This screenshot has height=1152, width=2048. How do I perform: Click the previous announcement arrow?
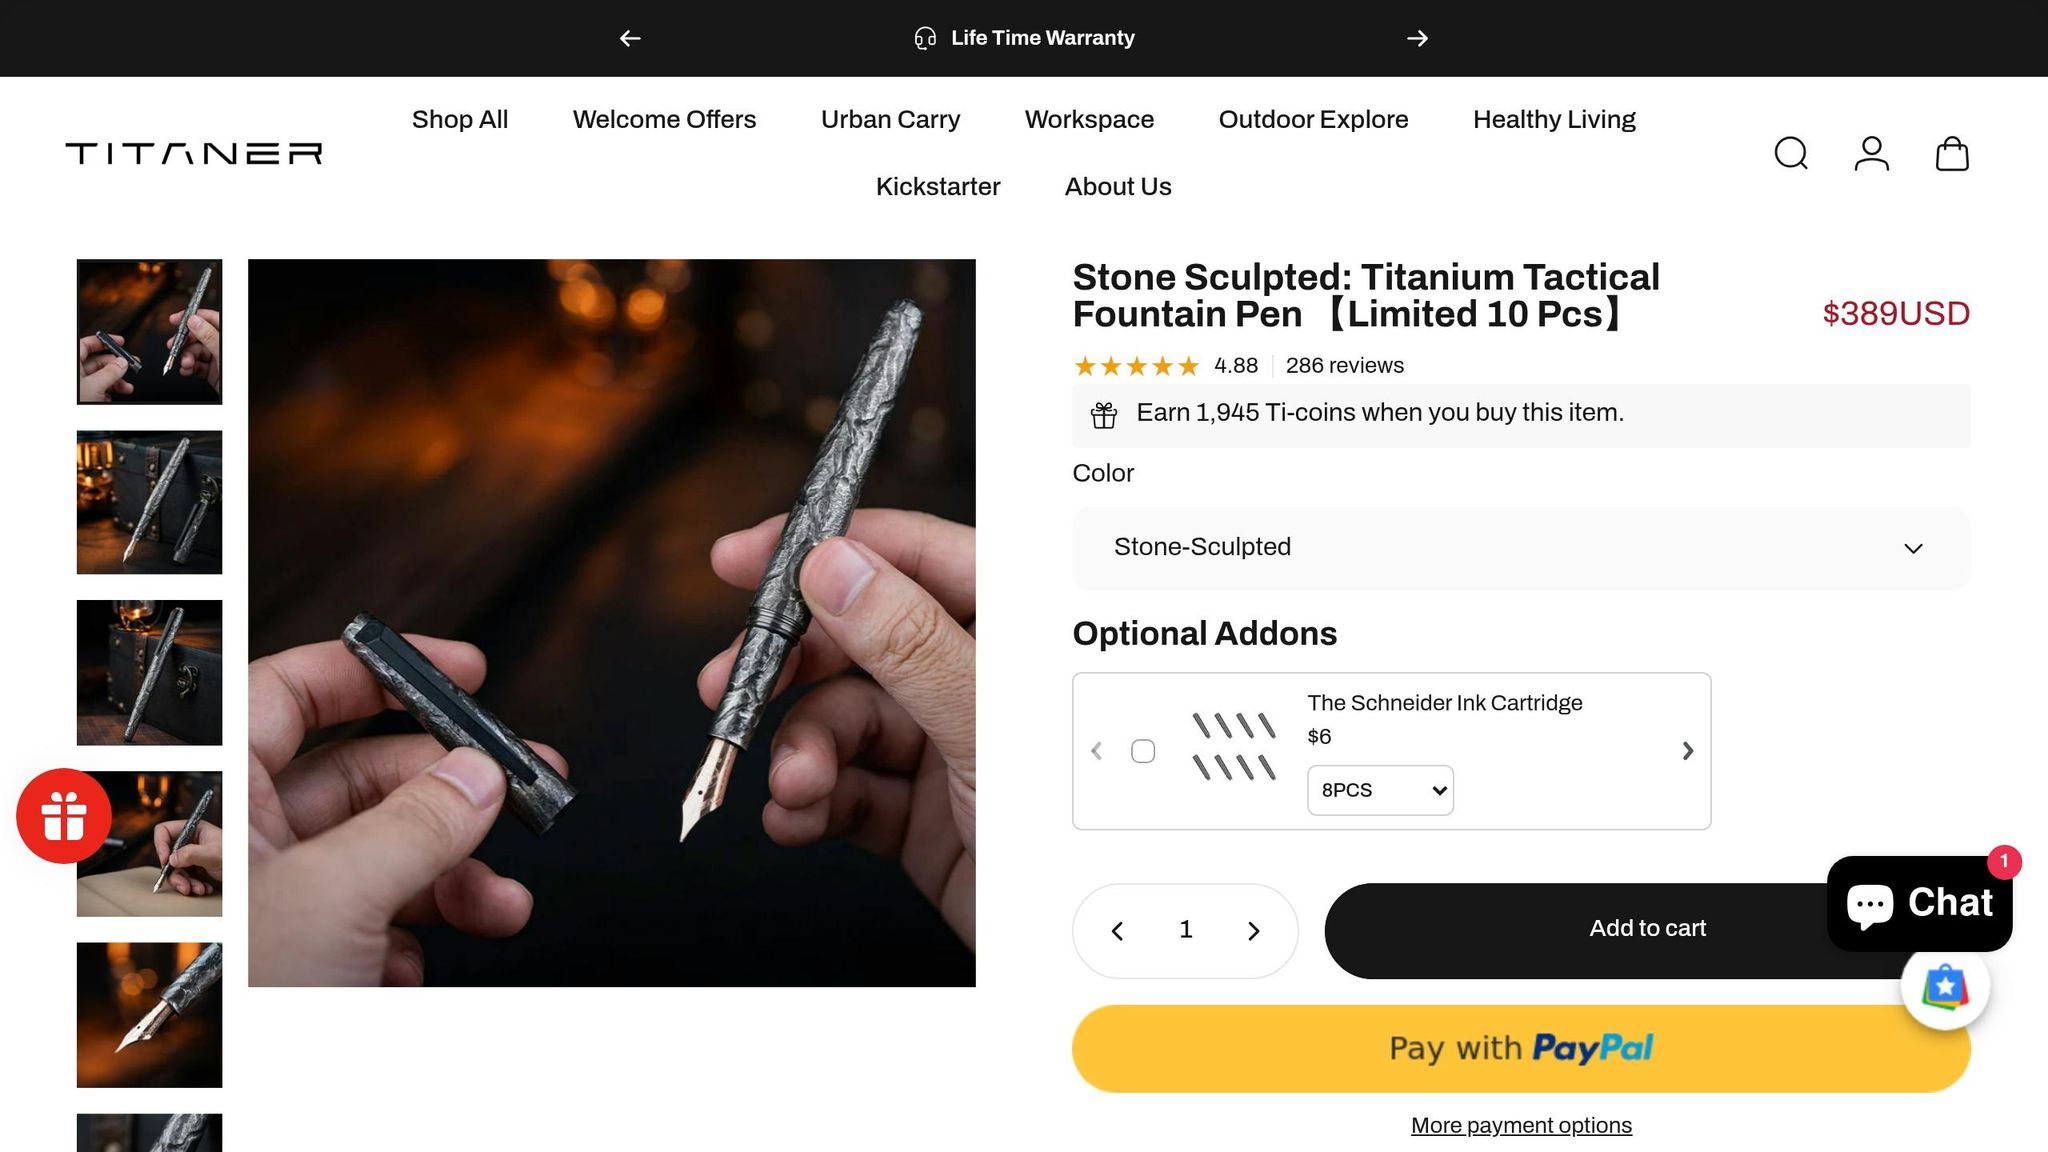[630, 38]
